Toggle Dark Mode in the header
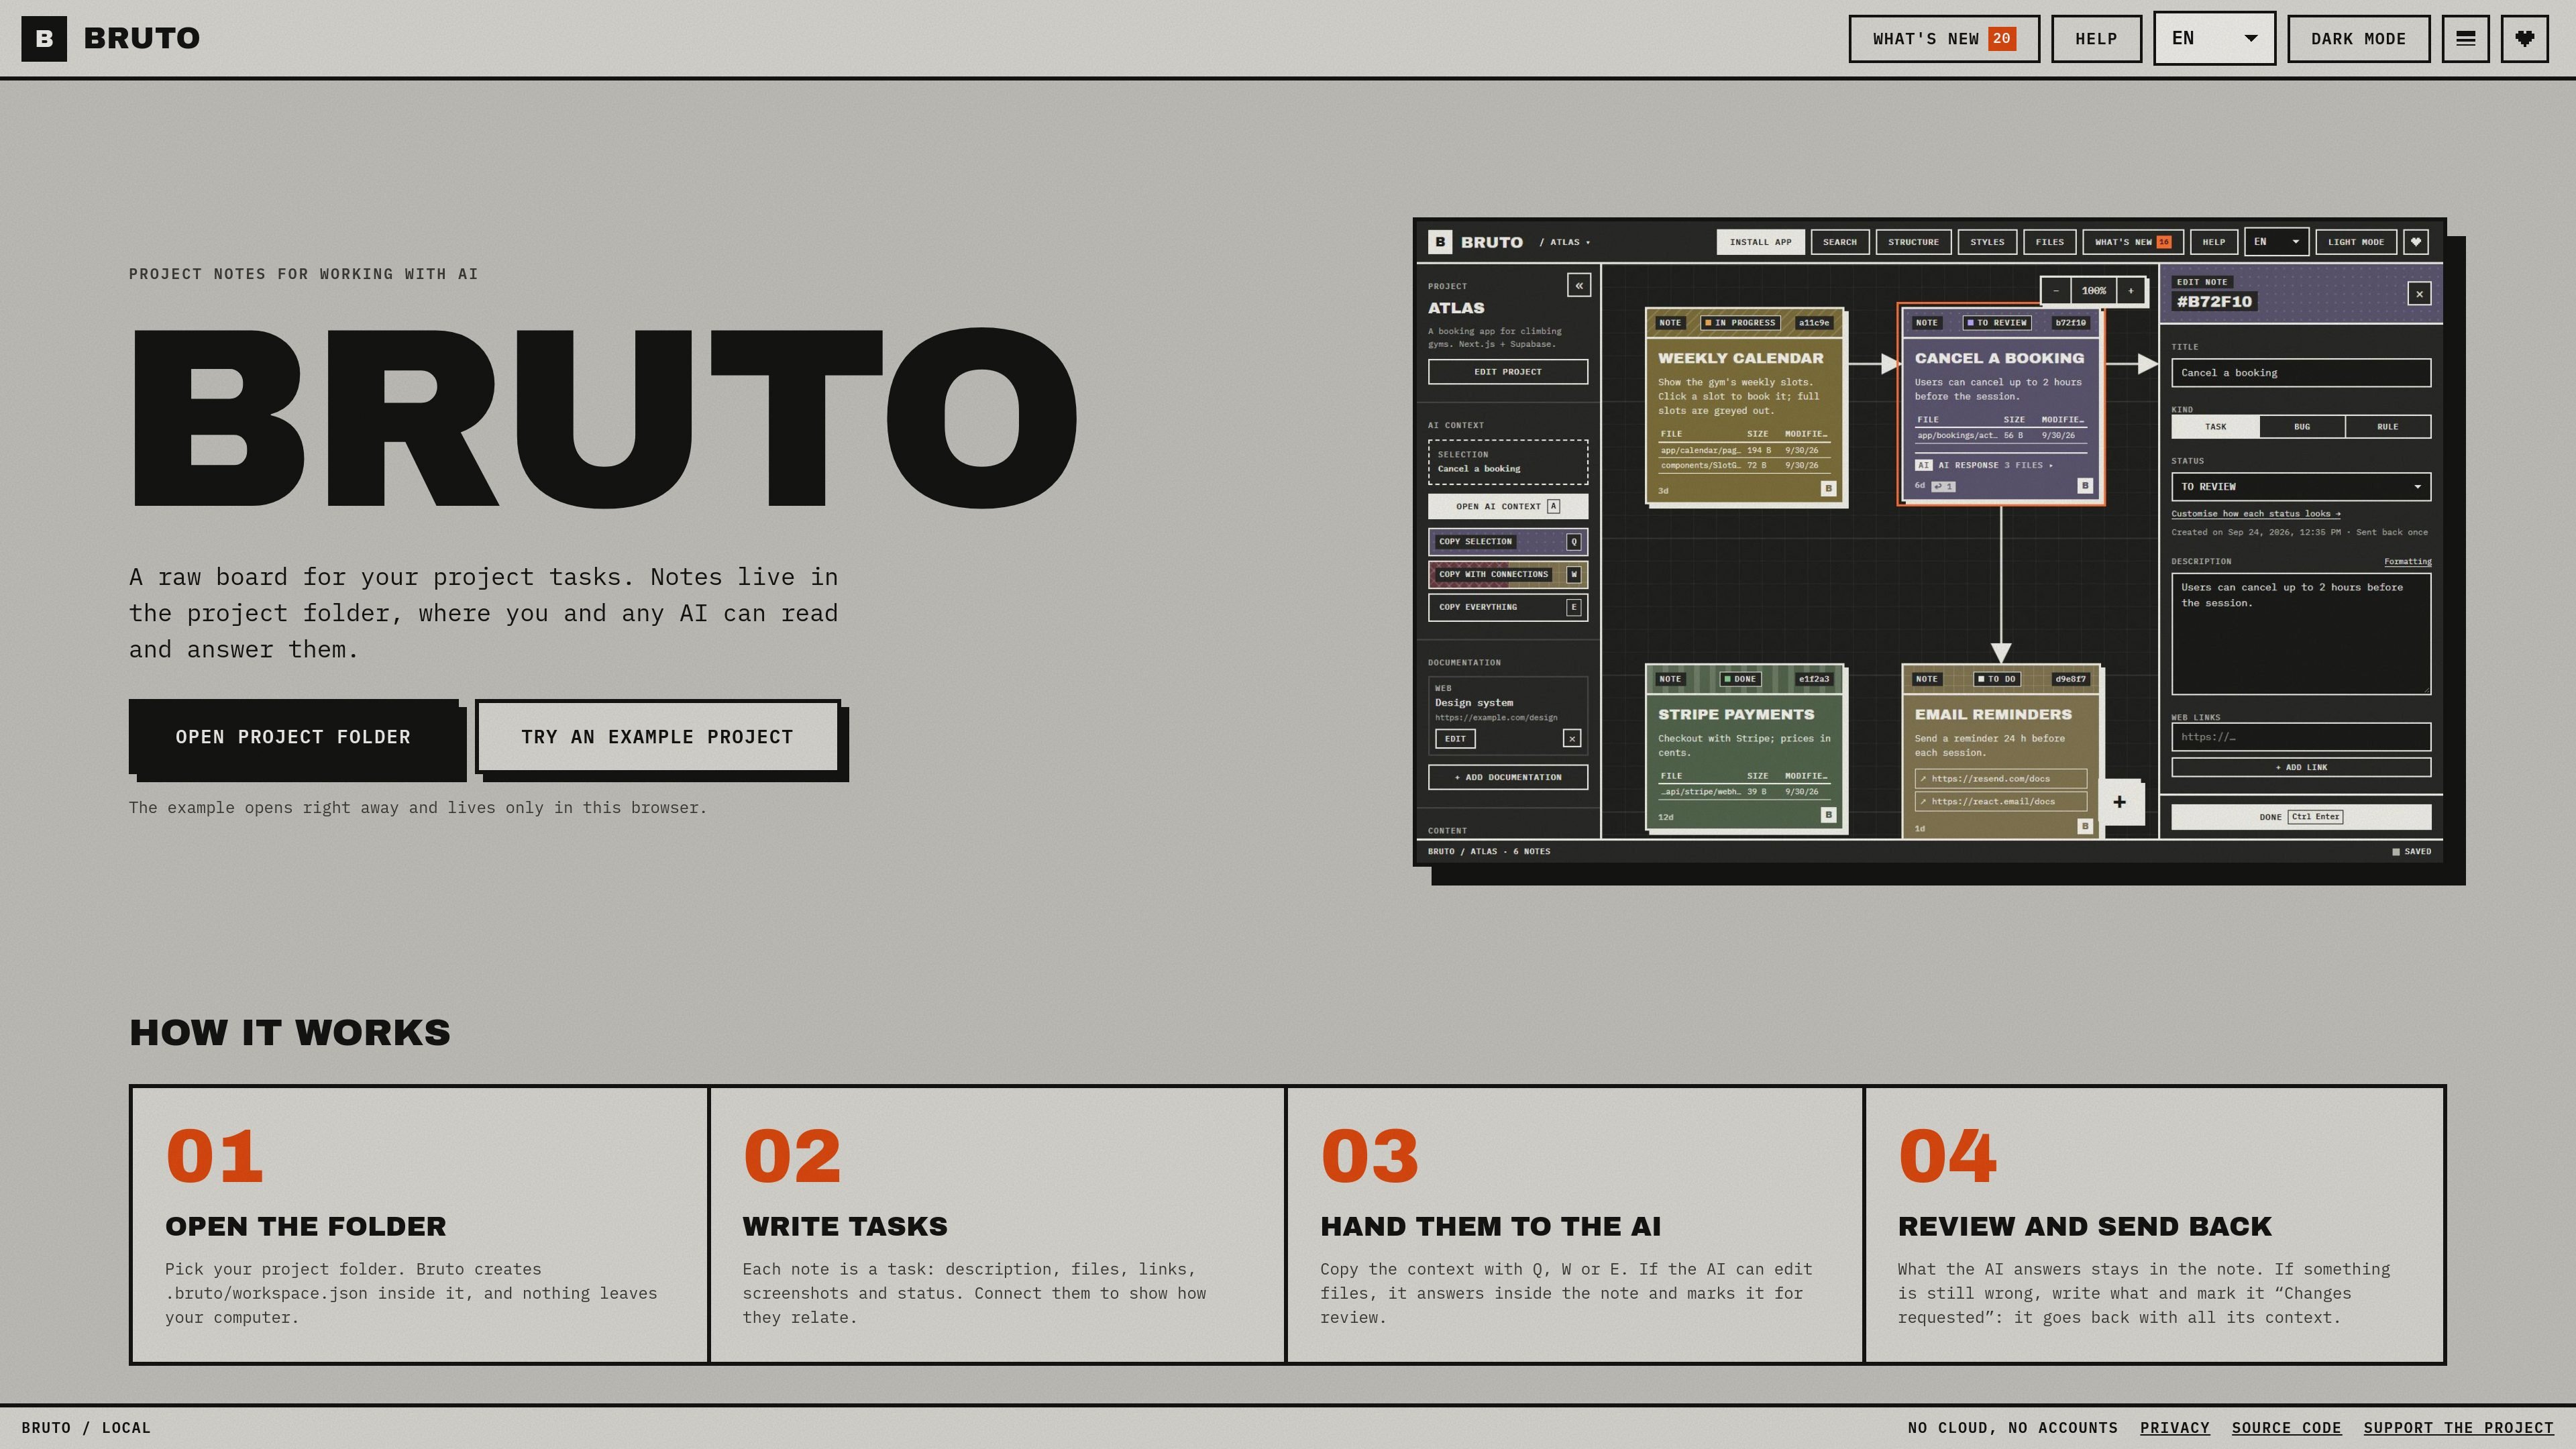Image resolution: width=2576 pixels, height=1449 pixels. coord(2358,38)
